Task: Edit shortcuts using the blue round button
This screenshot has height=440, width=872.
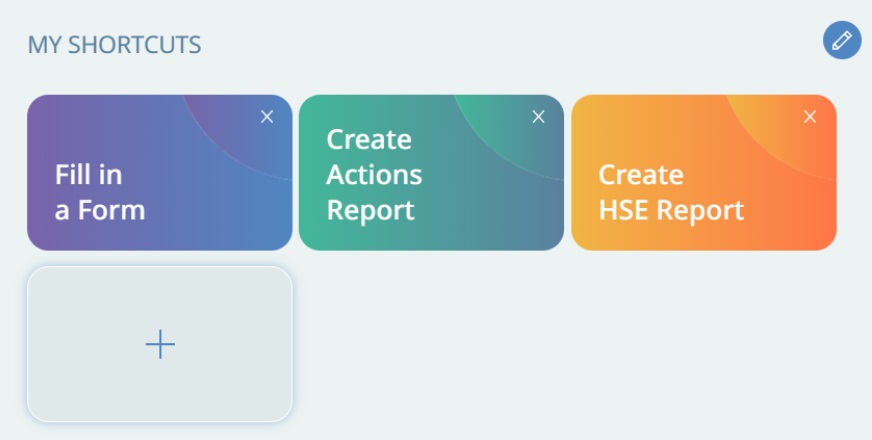Action: point(842,40)
